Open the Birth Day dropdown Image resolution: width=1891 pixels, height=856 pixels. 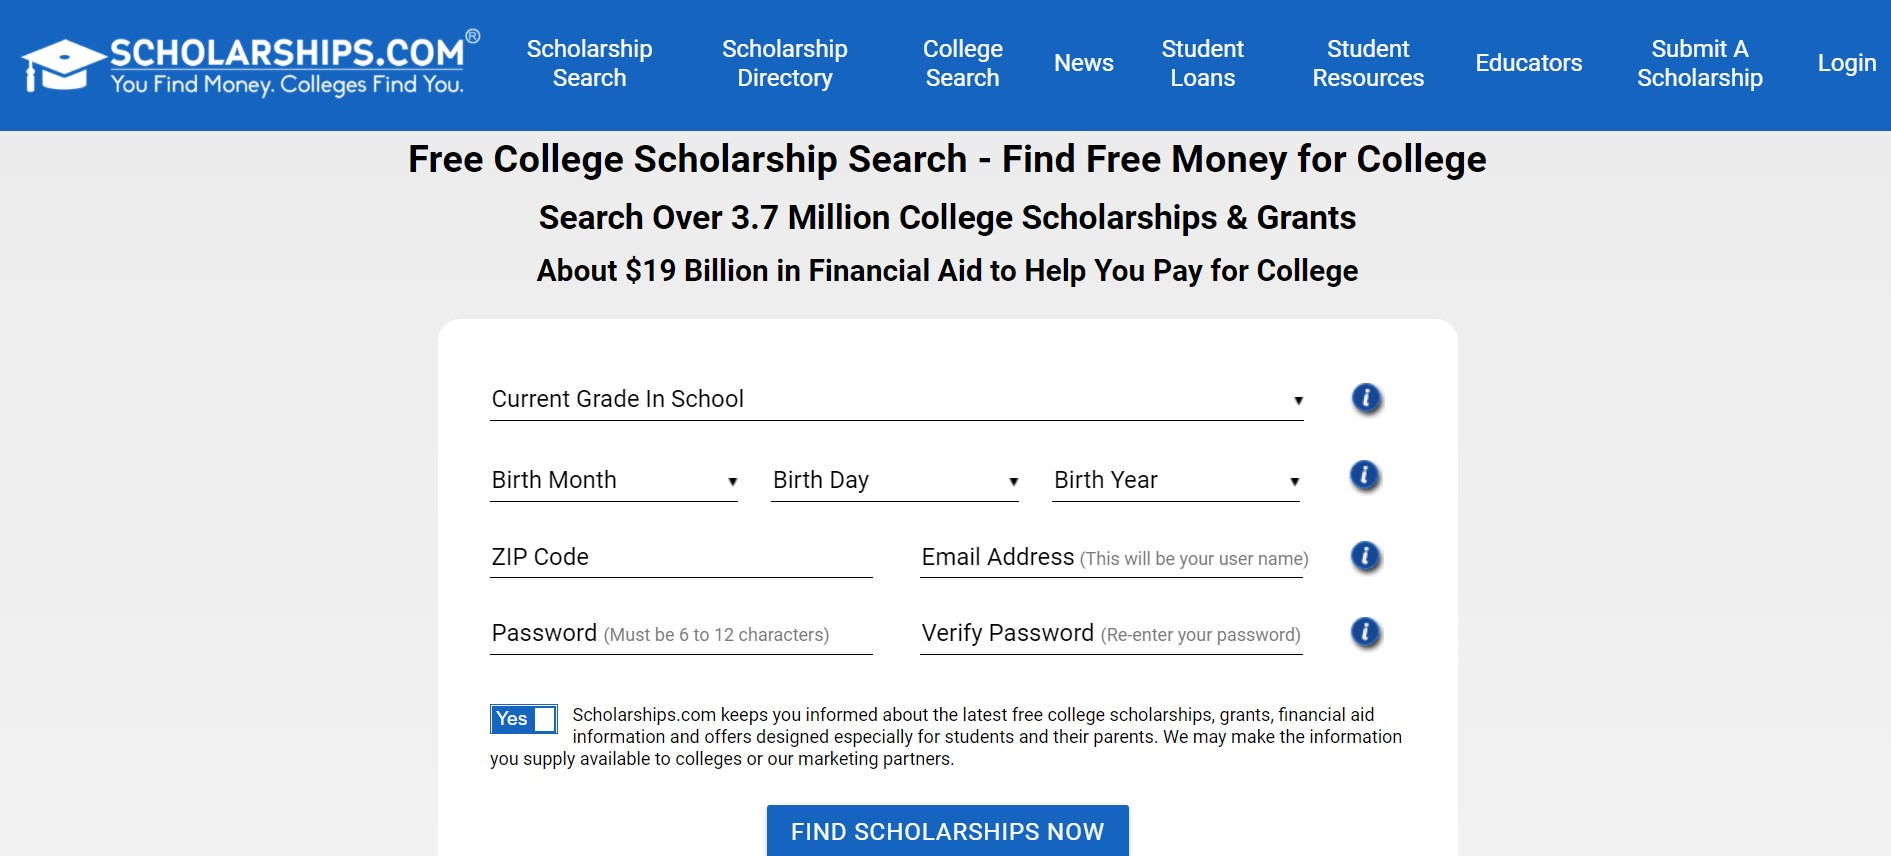click(895, 481)
